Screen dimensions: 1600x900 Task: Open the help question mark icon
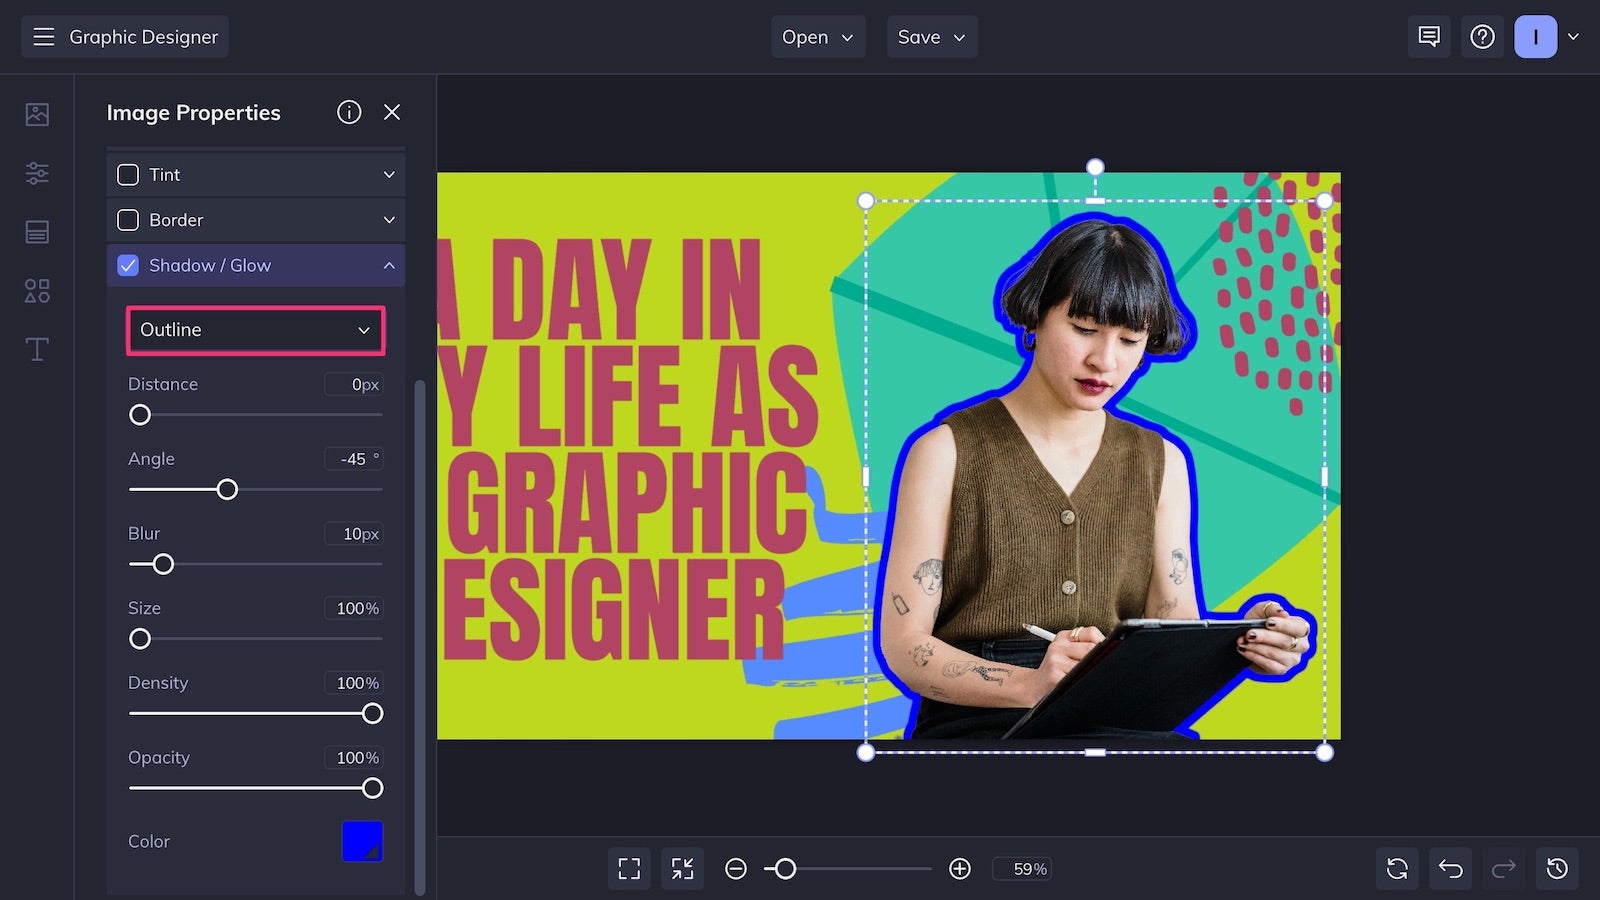(1482, 37)
